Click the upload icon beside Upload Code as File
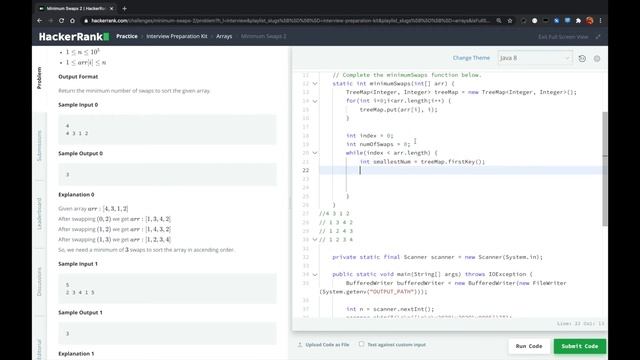The height and width of the screenshot is (360, 640). coord(300,344)
